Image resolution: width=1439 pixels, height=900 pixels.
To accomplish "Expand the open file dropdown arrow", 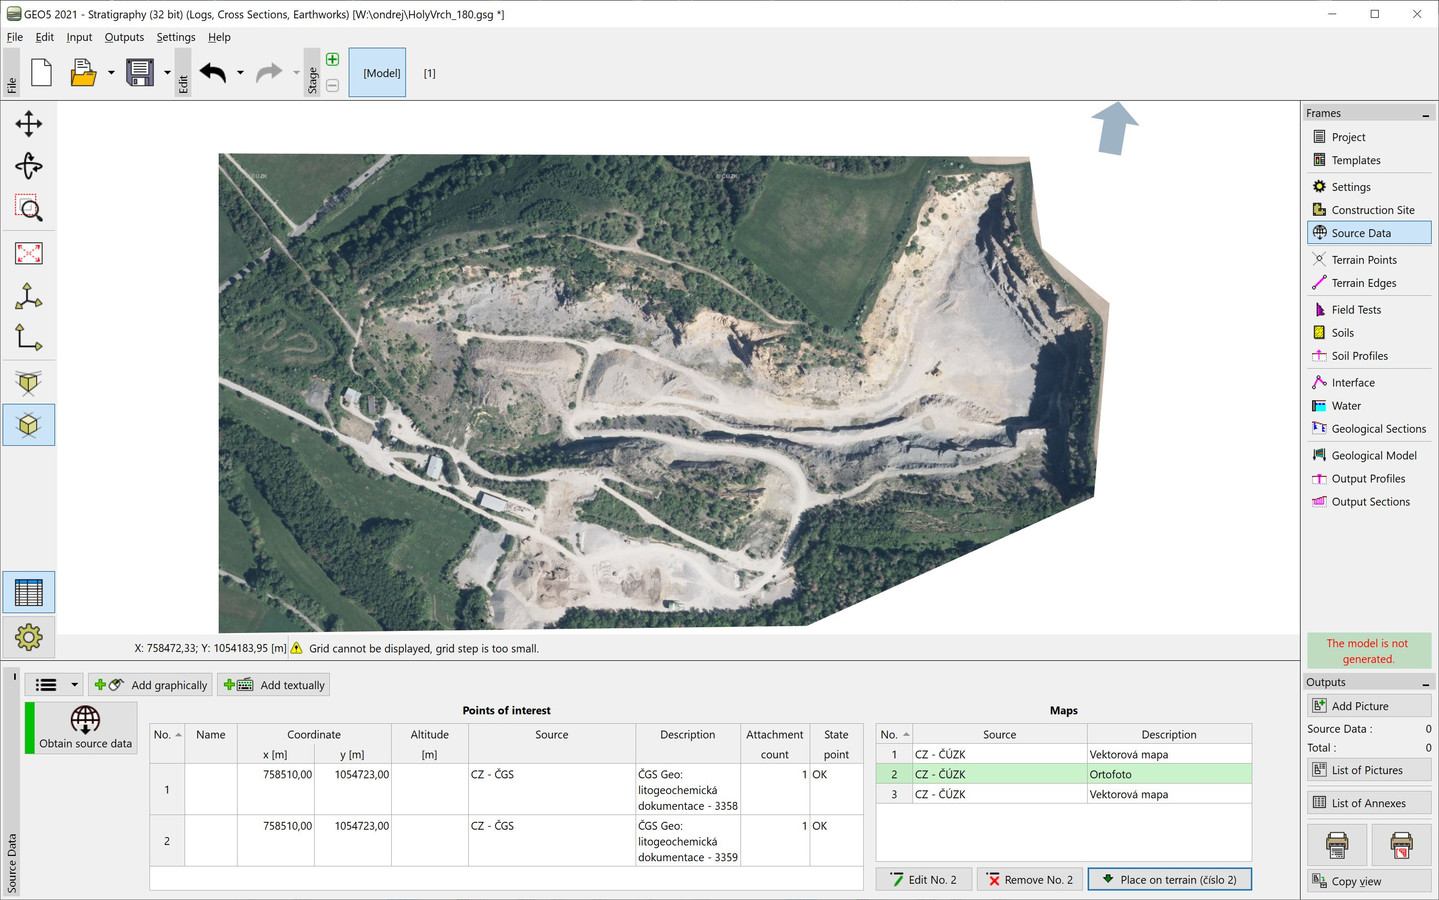I will tap(111, 73).
